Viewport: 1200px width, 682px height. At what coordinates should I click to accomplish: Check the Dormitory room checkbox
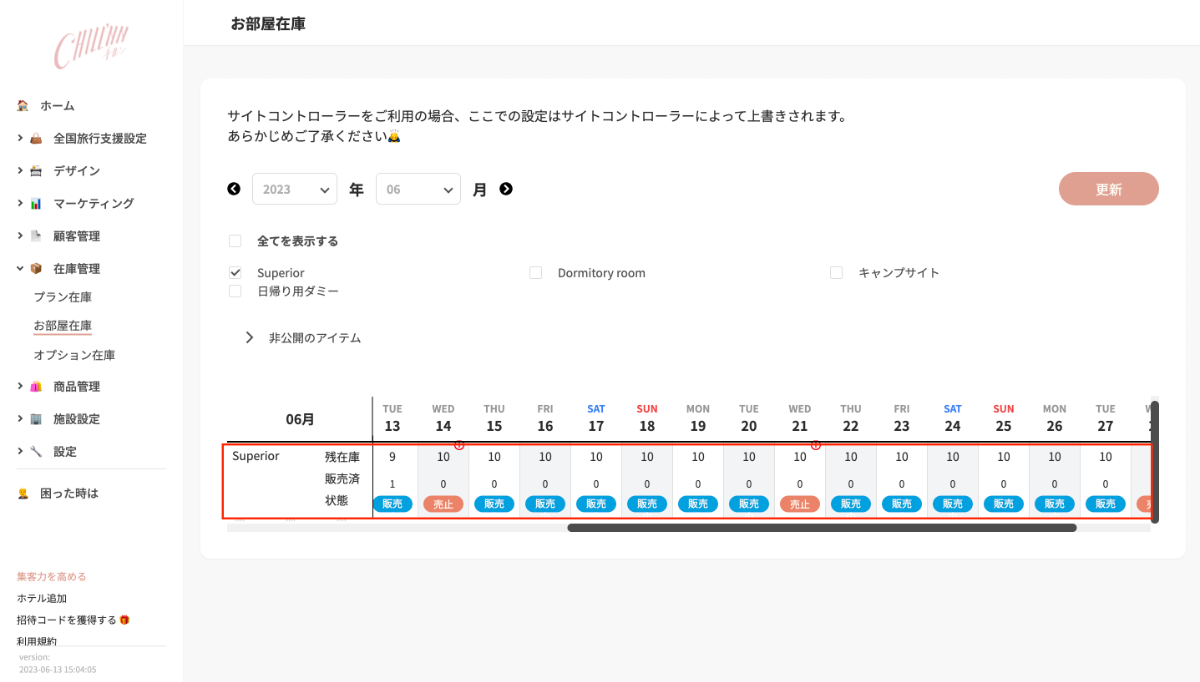[x=536, y=273]
